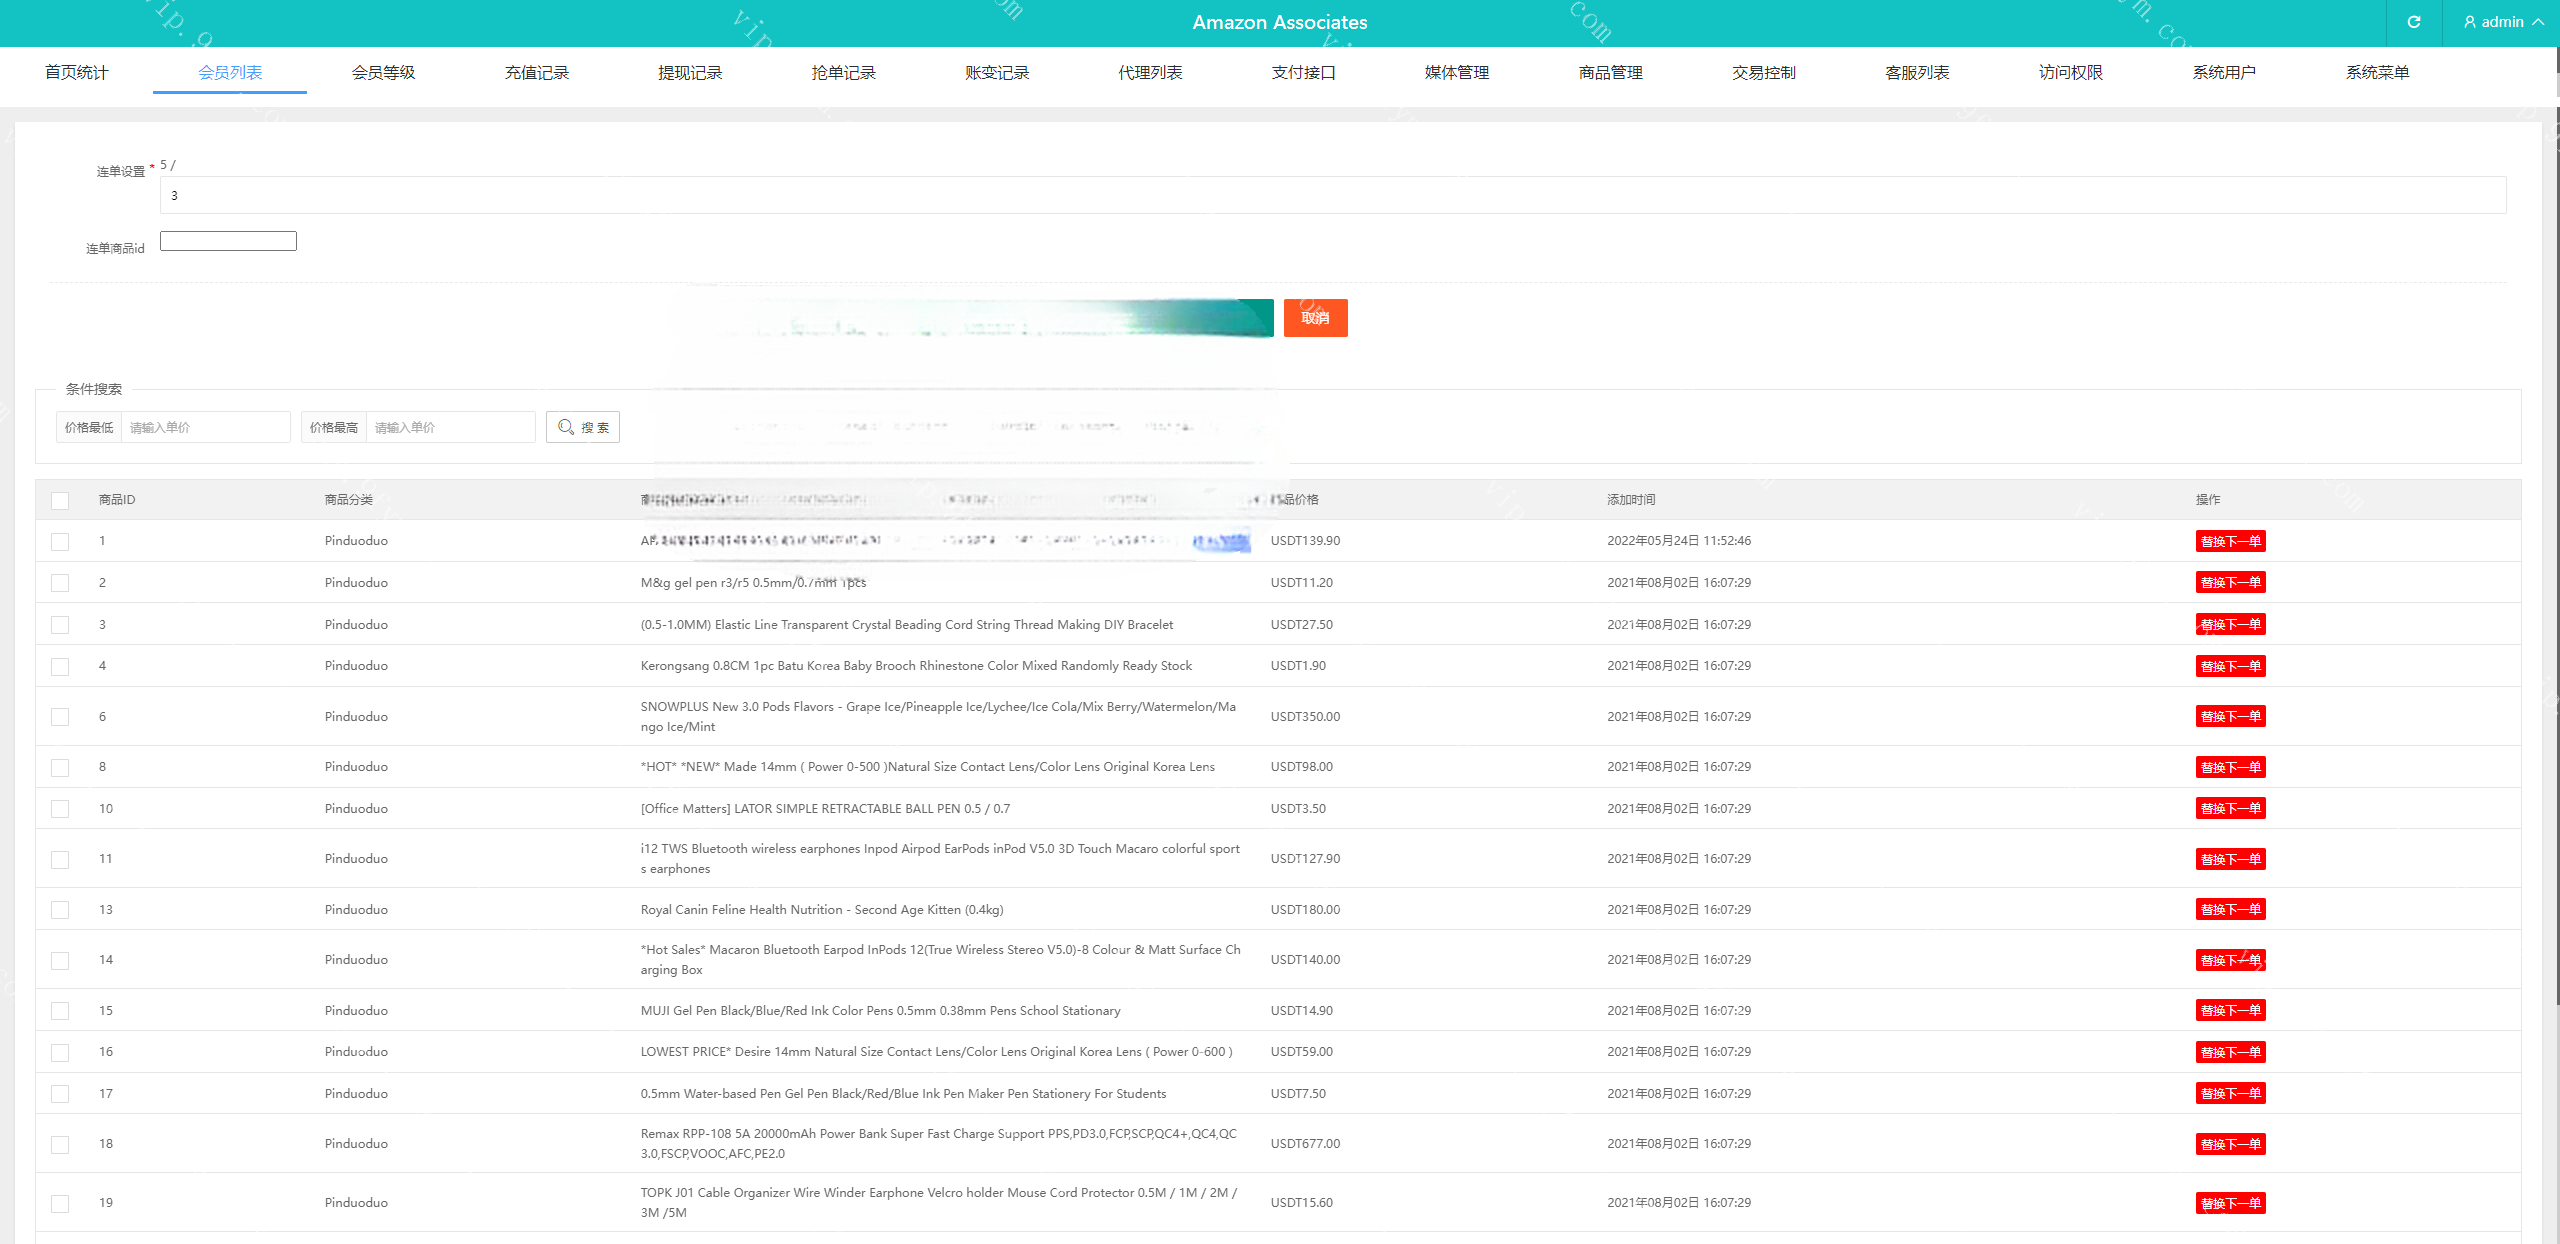Click 替换下一单 for Remax power bank row
This screenshot has width=2560, height=1244.
tap(2230, 1144)
